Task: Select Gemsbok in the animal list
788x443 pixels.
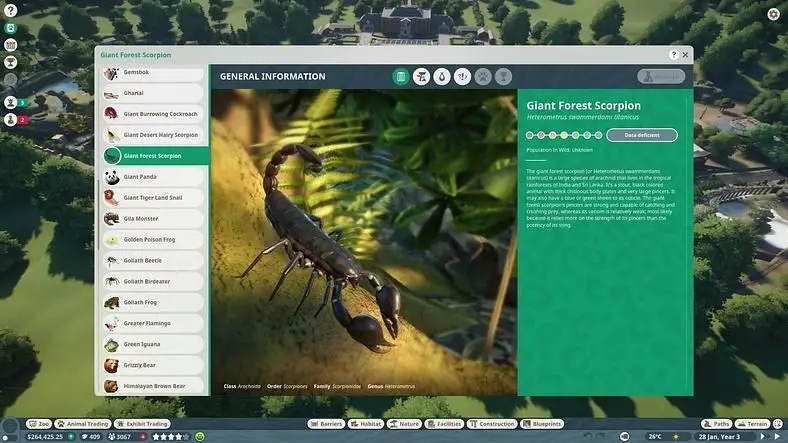Action: (x=153, y=73)
